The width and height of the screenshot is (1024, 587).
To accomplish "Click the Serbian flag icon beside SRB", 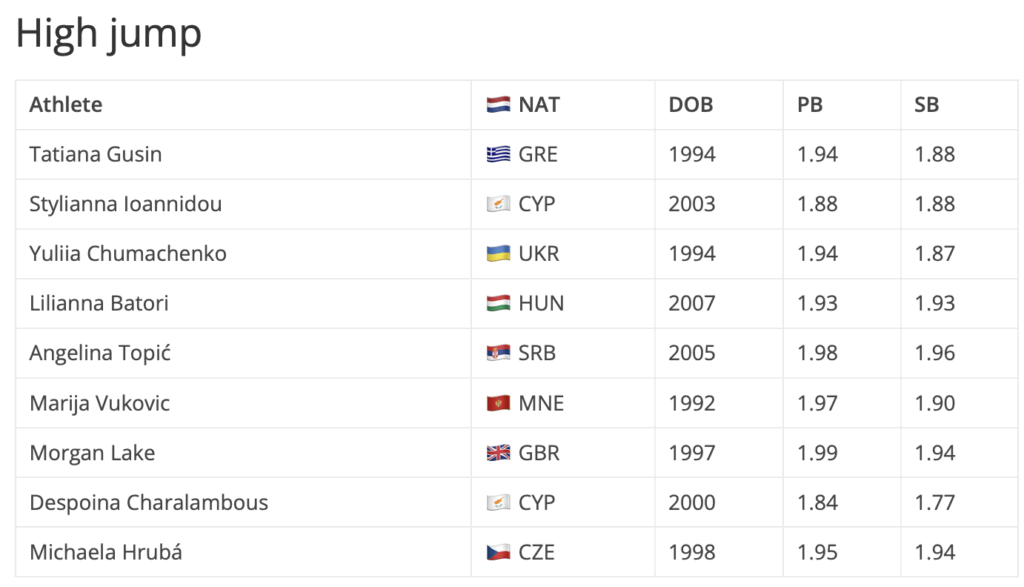I will click(x=498, y=353).
